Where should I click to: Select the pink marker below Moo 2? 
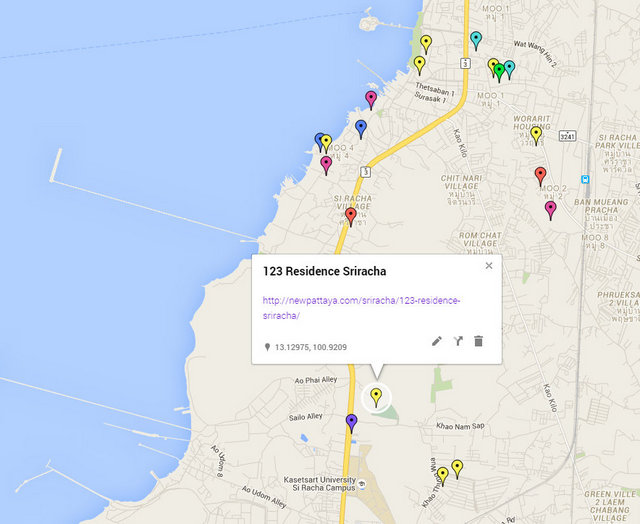[551, 211]
